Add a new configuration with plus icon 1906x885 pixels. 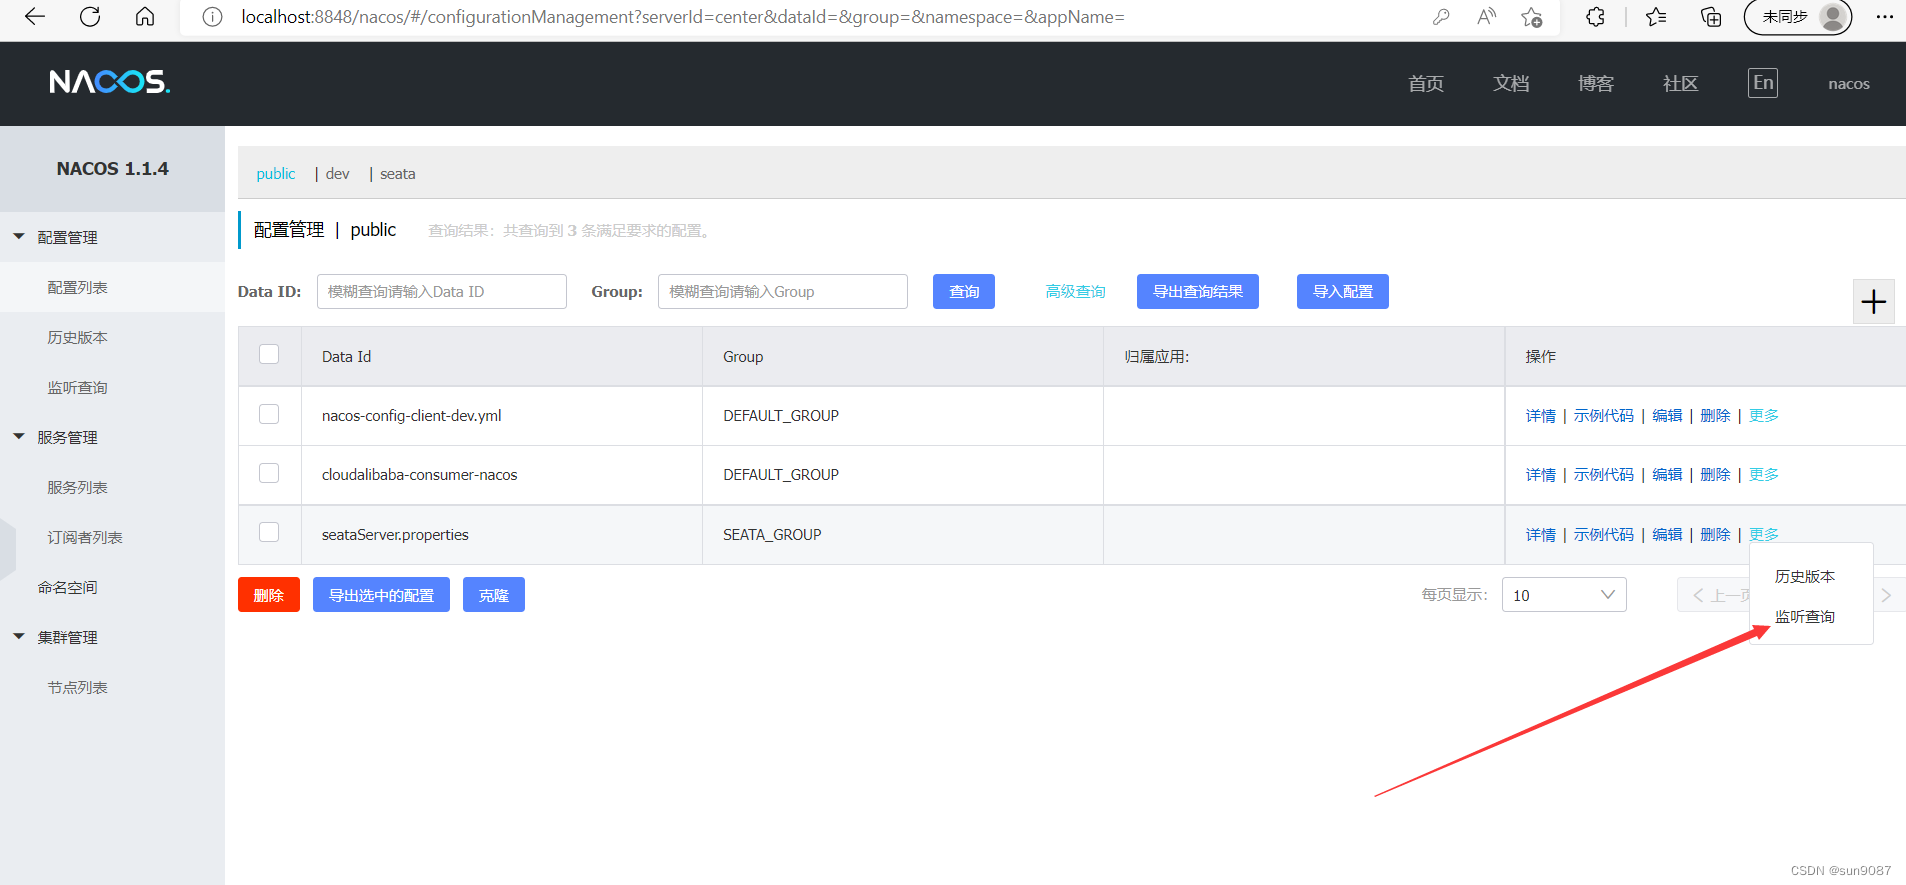click(1873, 301)
